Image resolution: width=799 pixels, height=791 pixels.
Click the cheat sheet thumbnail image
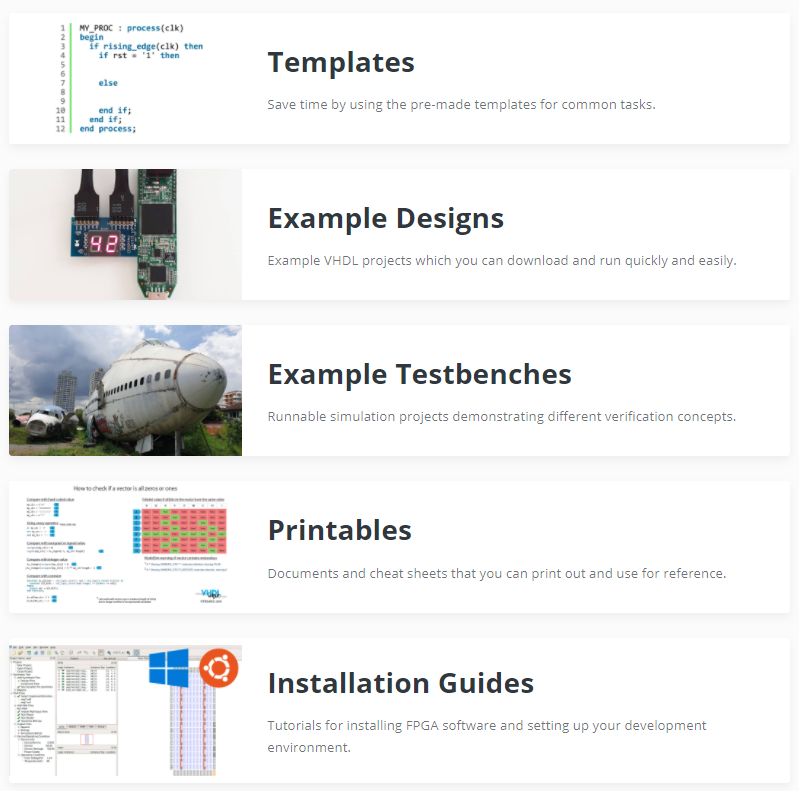pyautogui.click(x=125, y=547)
